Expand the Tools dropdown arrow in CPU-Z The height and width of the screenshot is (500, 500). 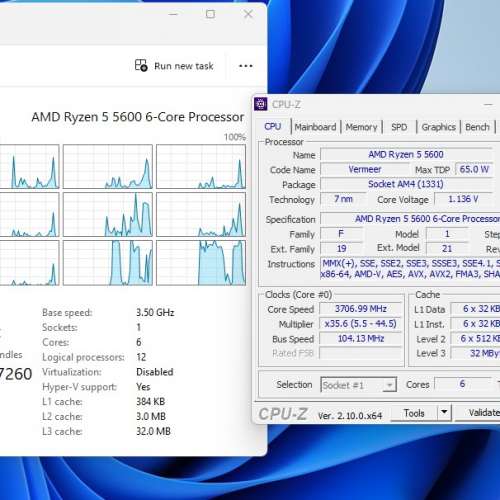[x=444, y=413]
